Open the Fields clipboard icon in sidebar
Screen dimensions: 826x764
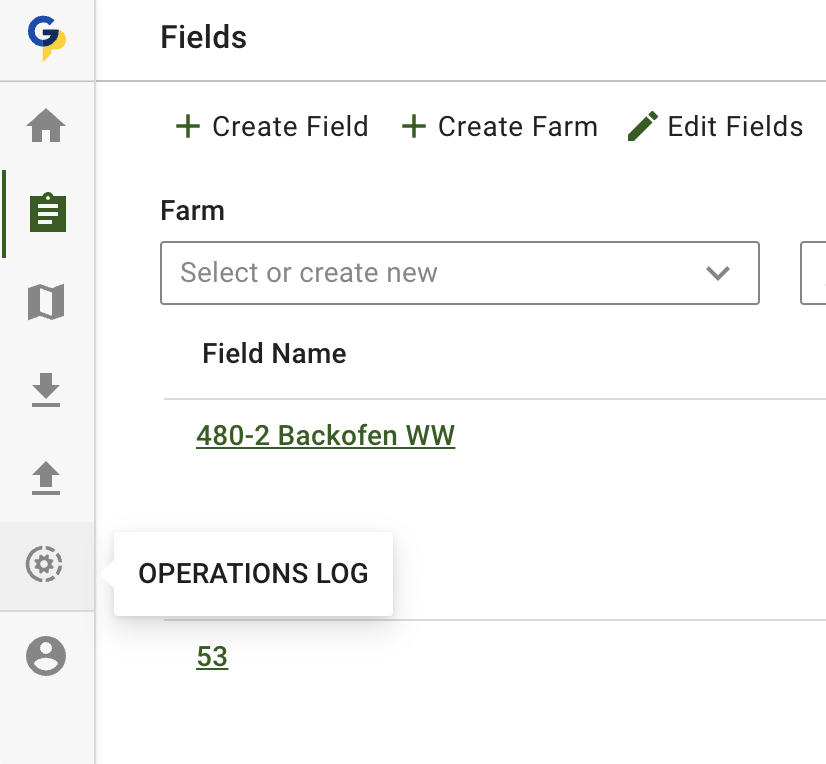point(47,213)
